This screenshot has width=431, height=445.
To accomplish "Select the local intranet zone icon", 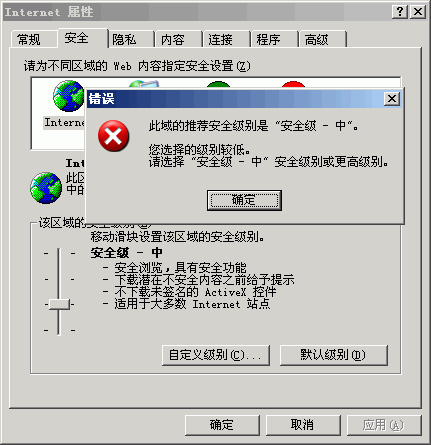I will 144,84.
